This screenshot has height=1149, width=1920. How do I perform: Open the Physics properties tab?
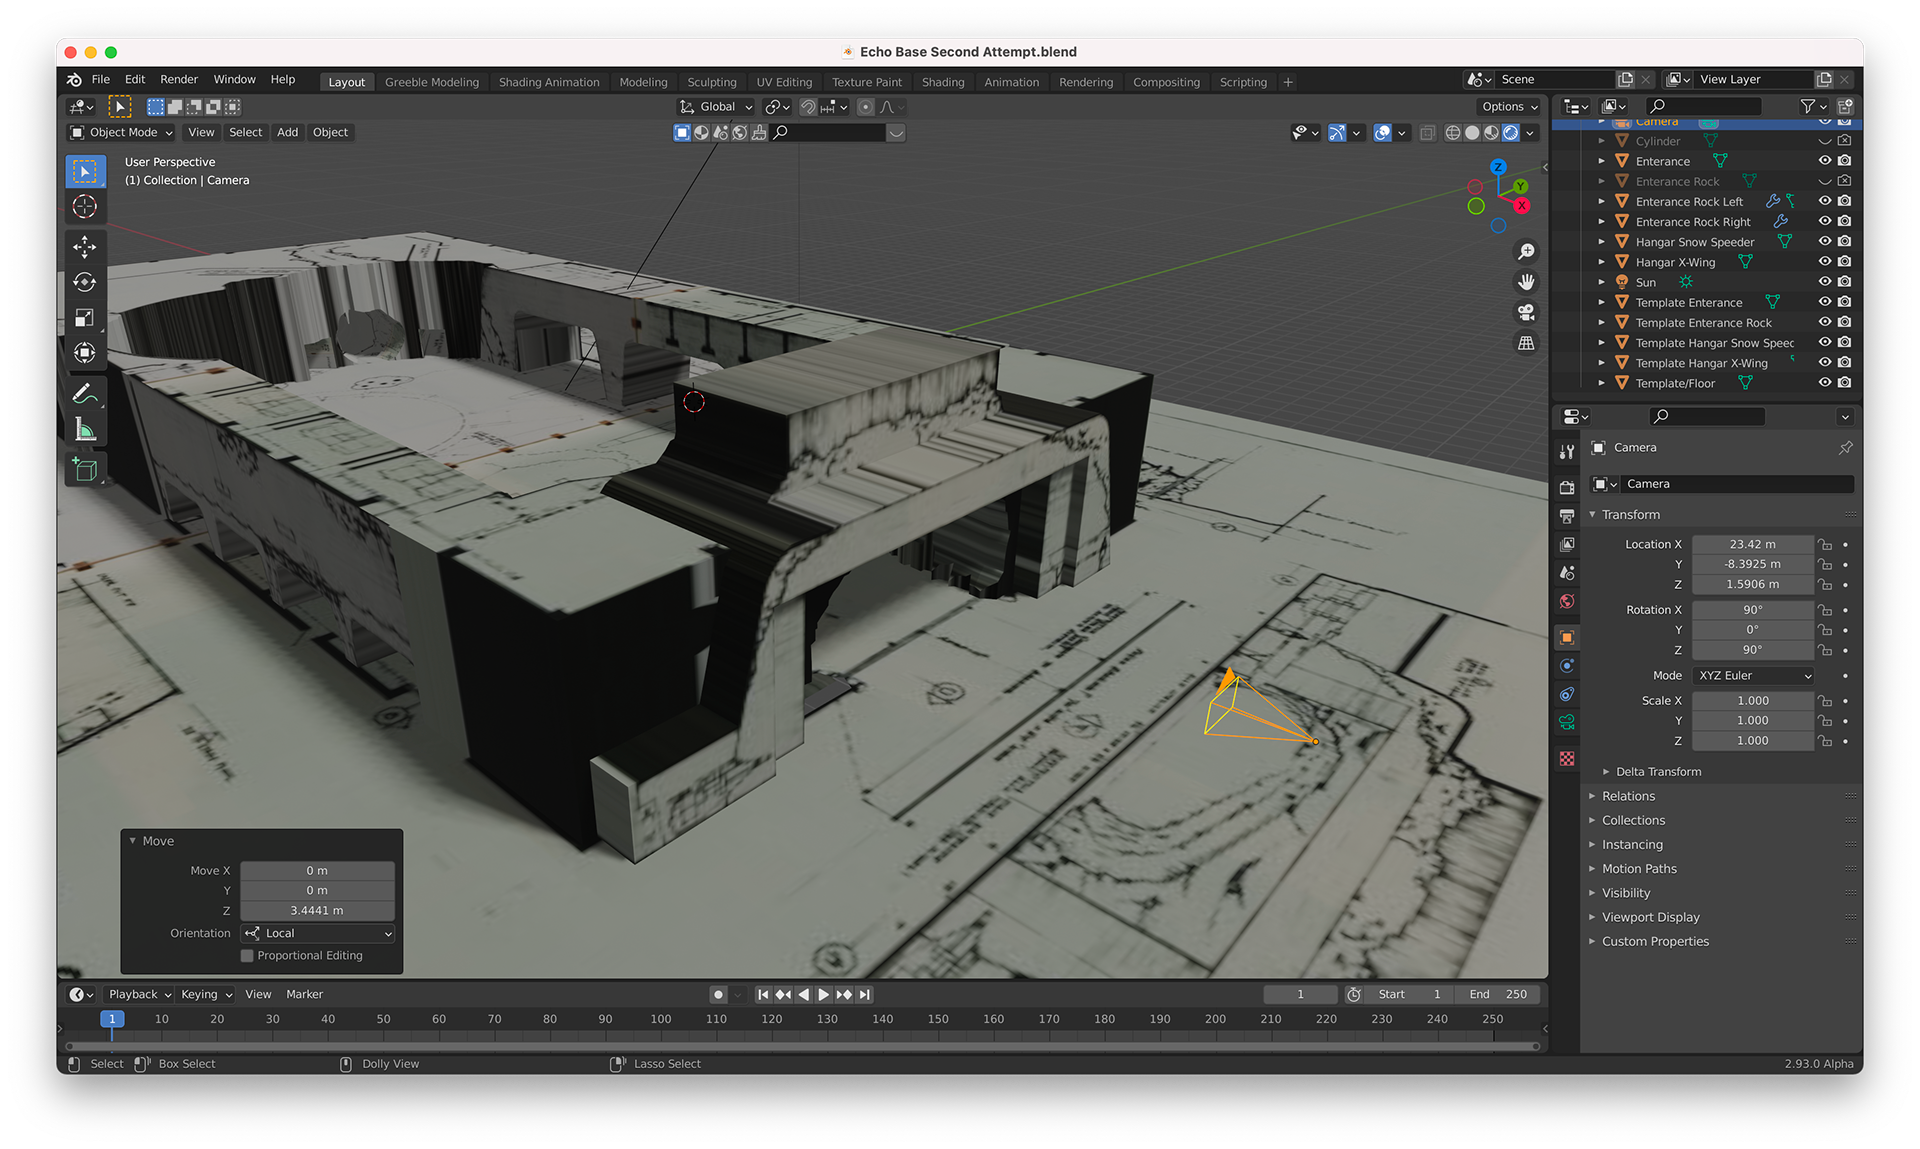(1567, 666)
